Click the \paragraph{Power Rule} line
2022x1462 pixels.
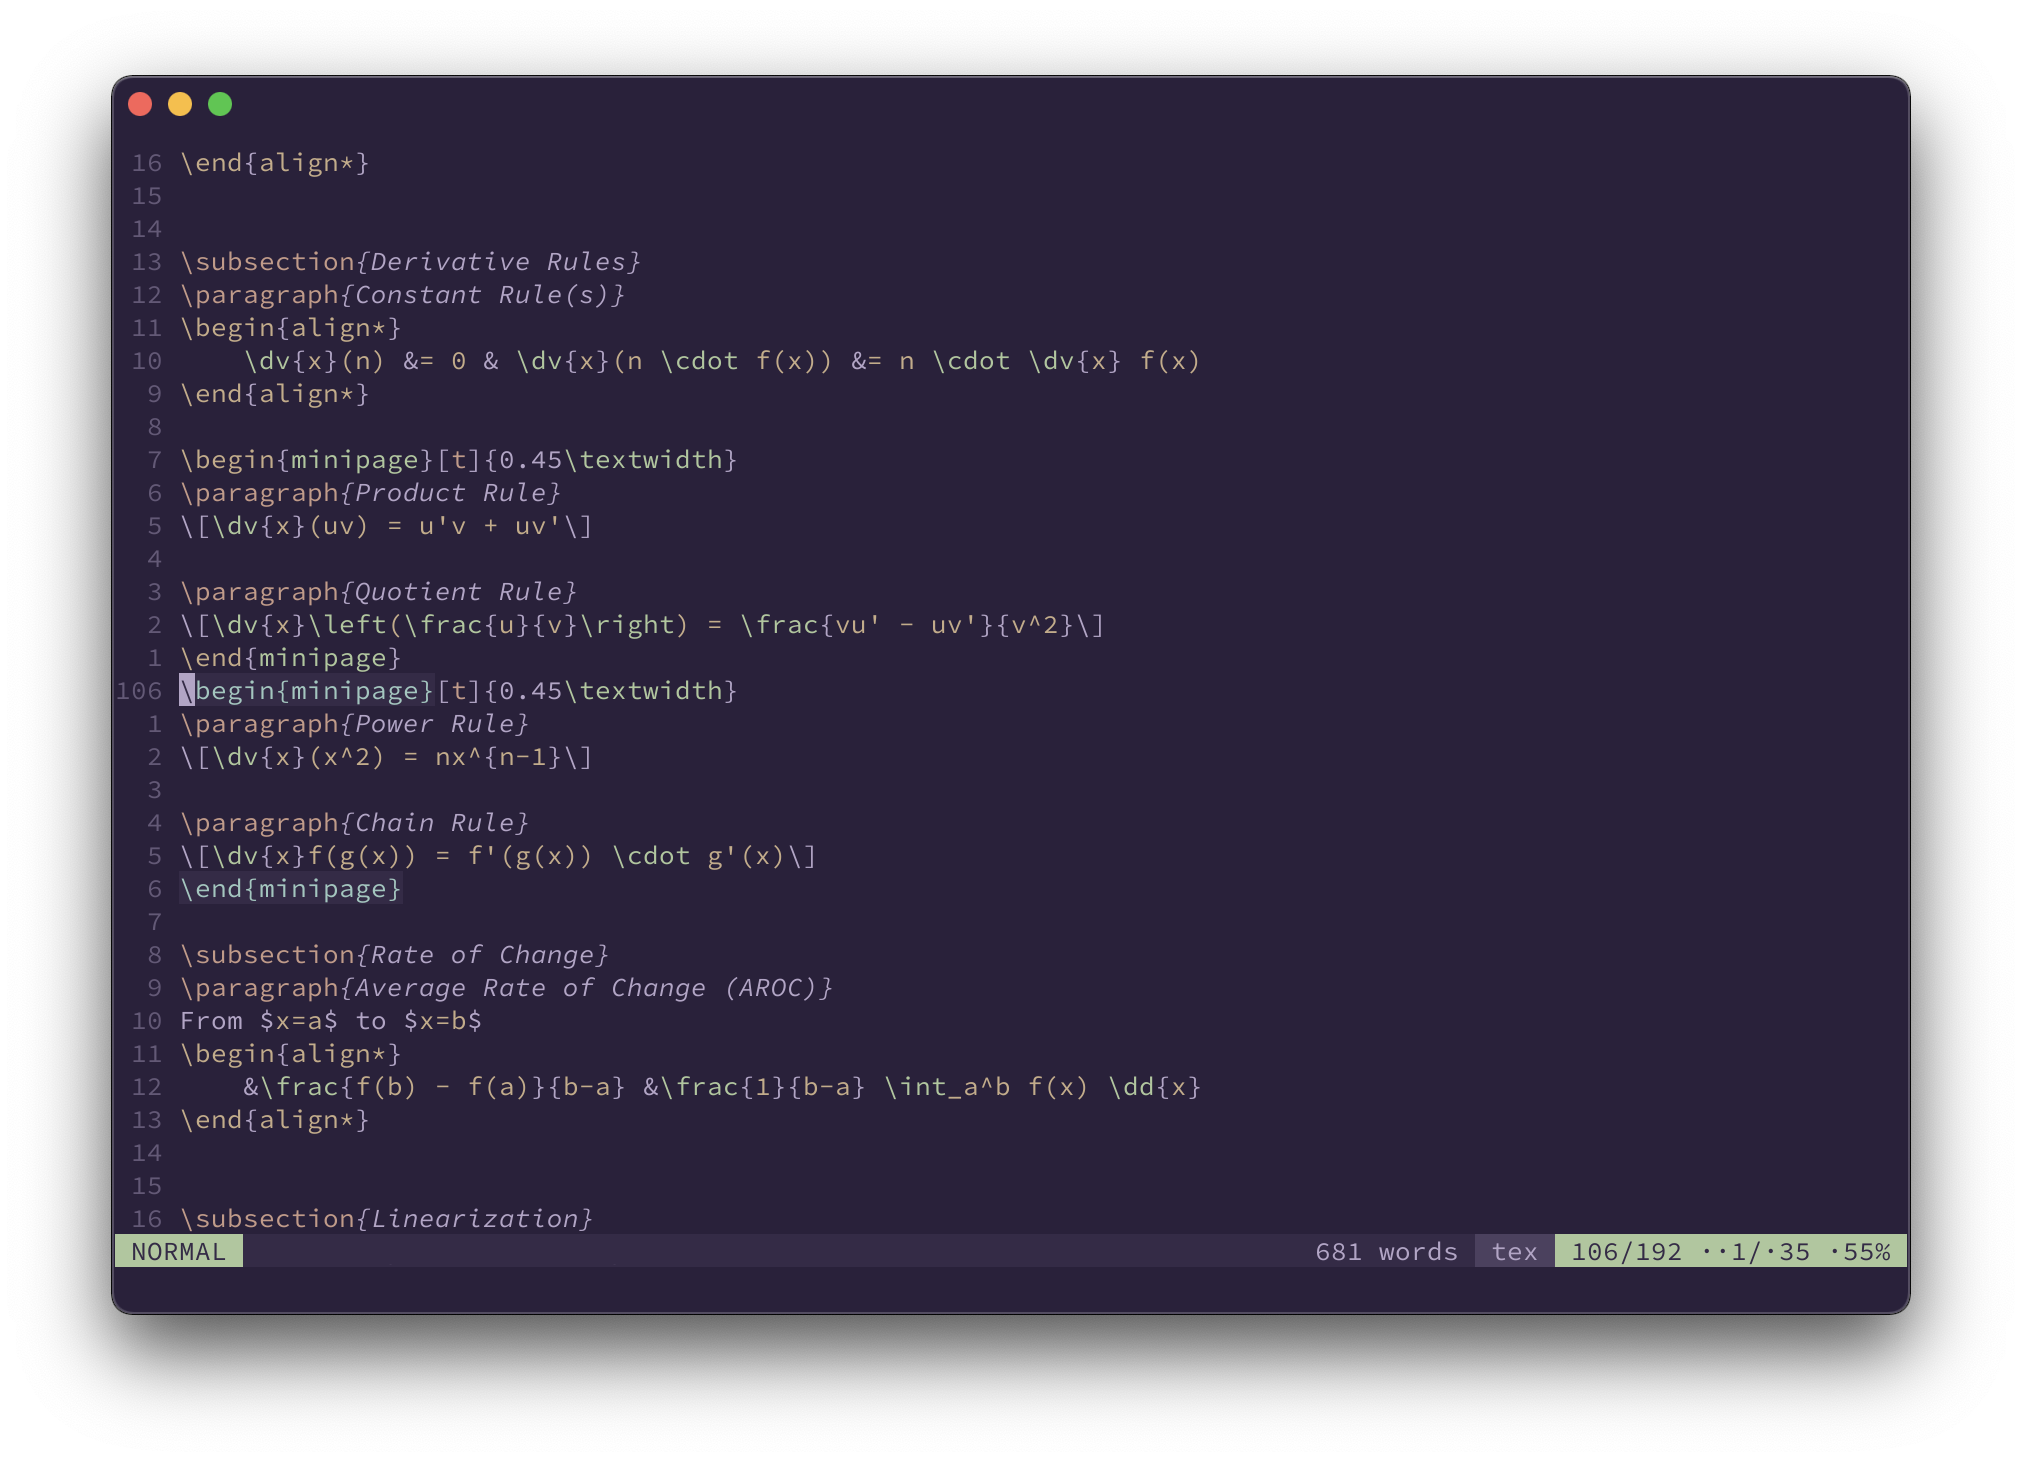tap(354, 724)
